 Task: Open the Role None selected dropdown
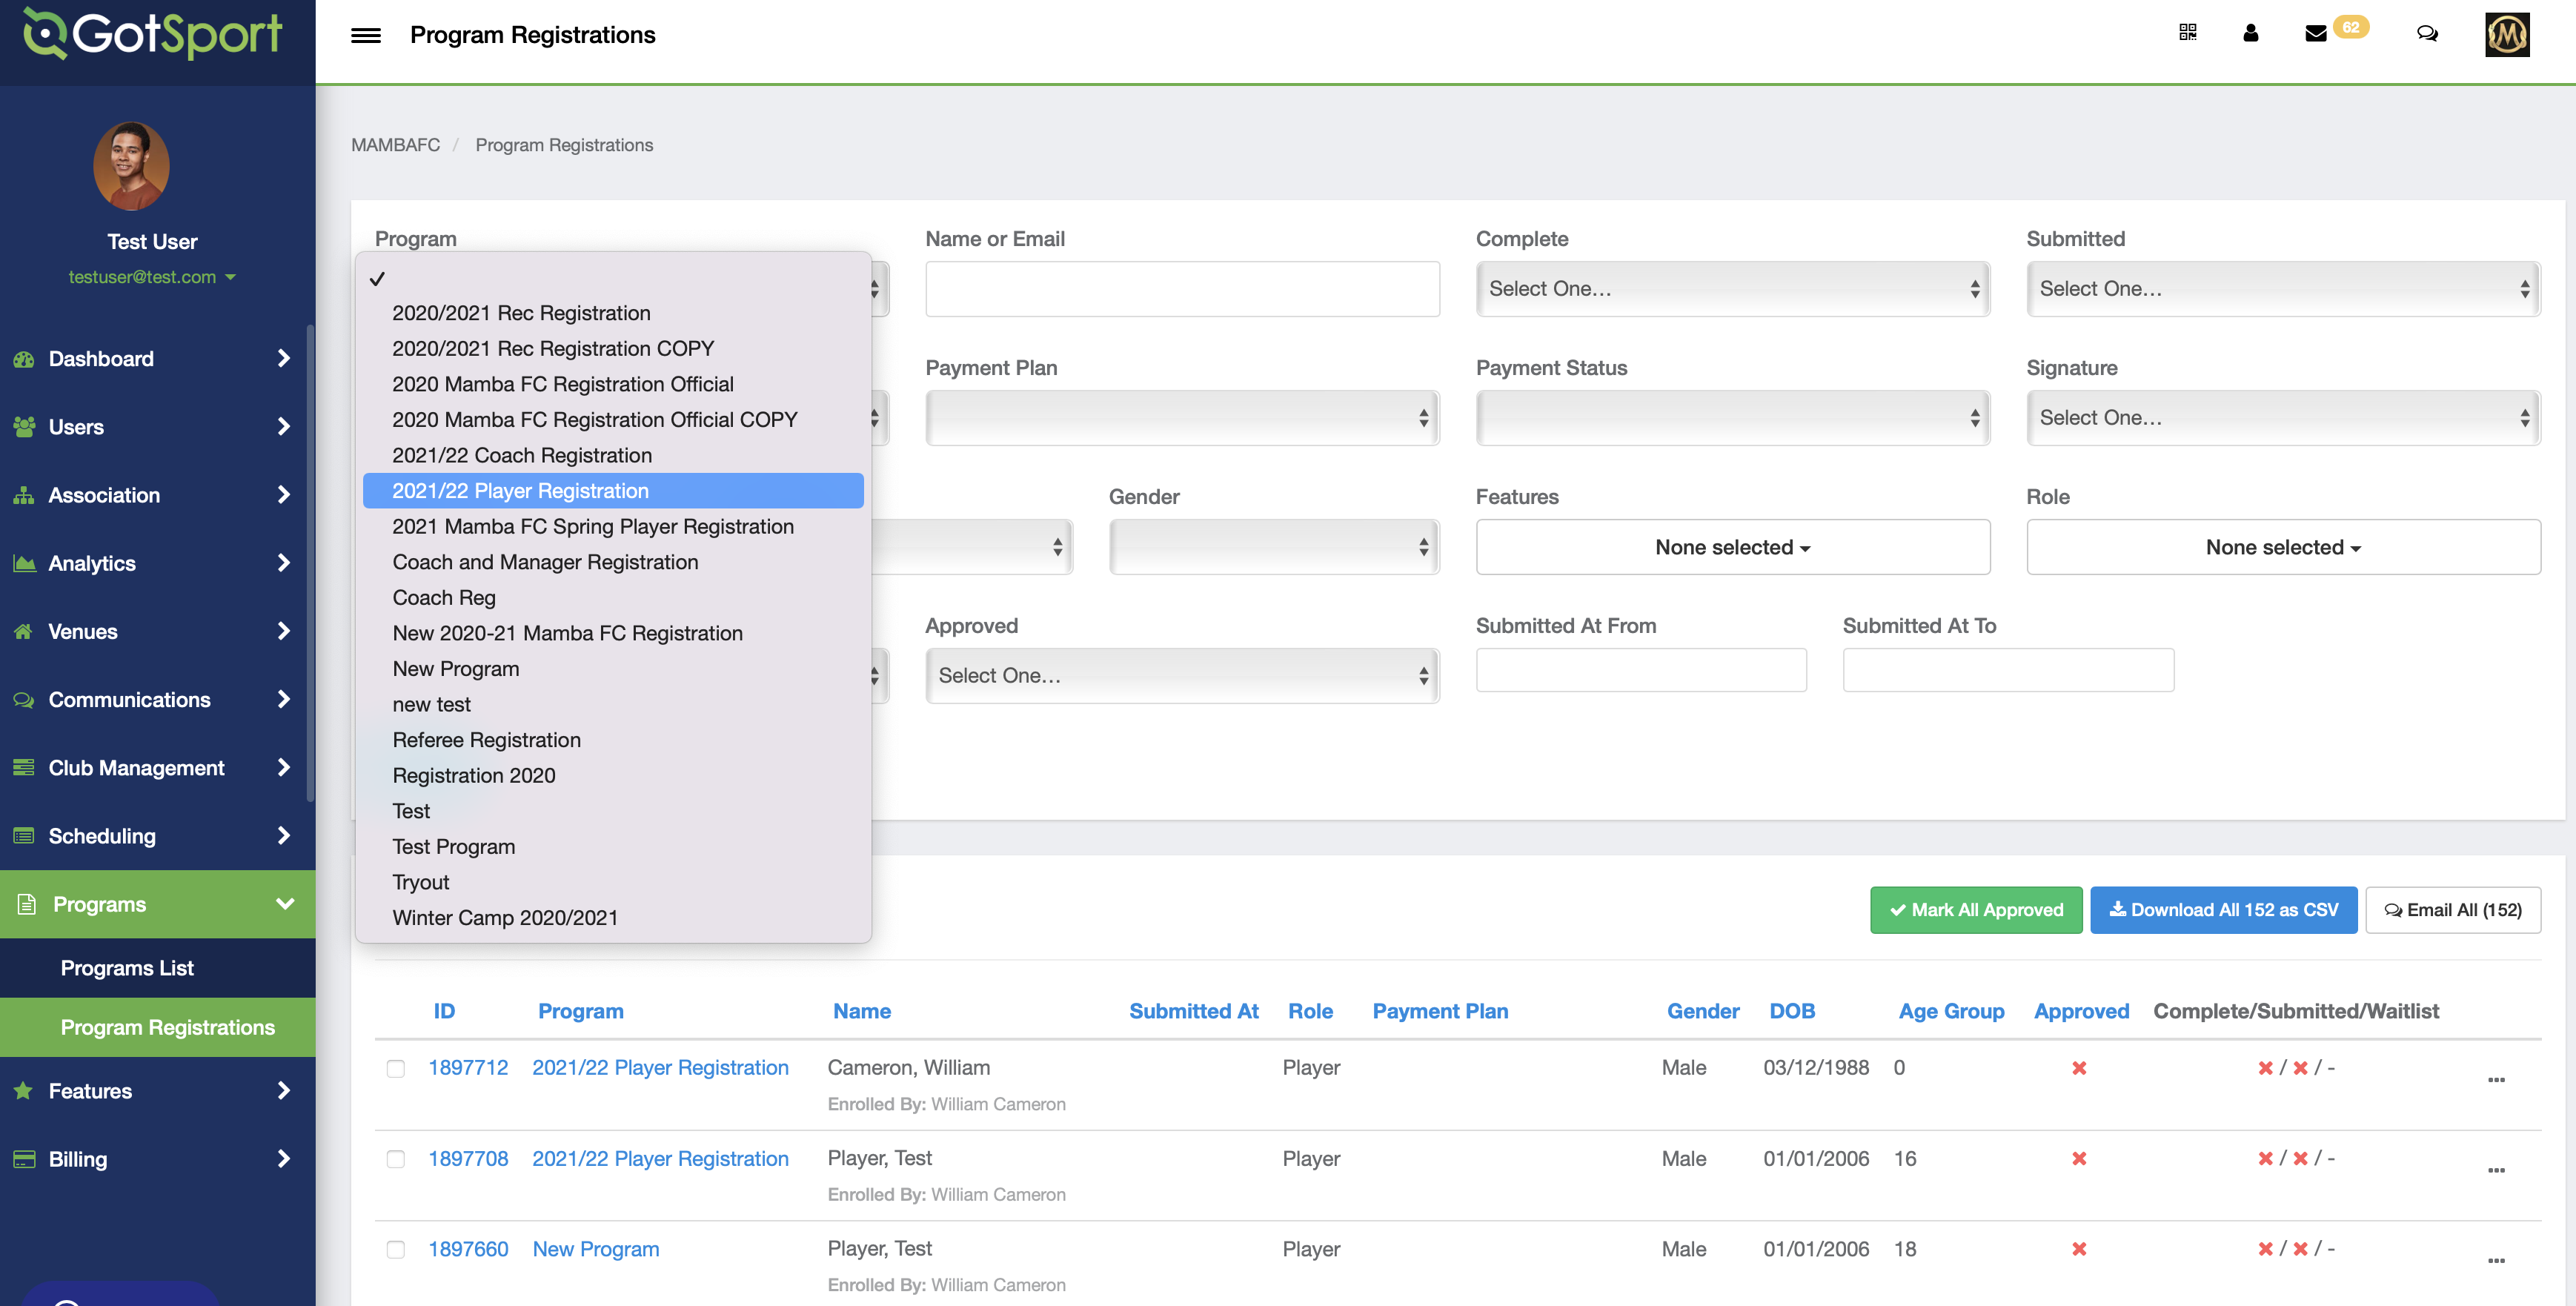pos(2283,547)
